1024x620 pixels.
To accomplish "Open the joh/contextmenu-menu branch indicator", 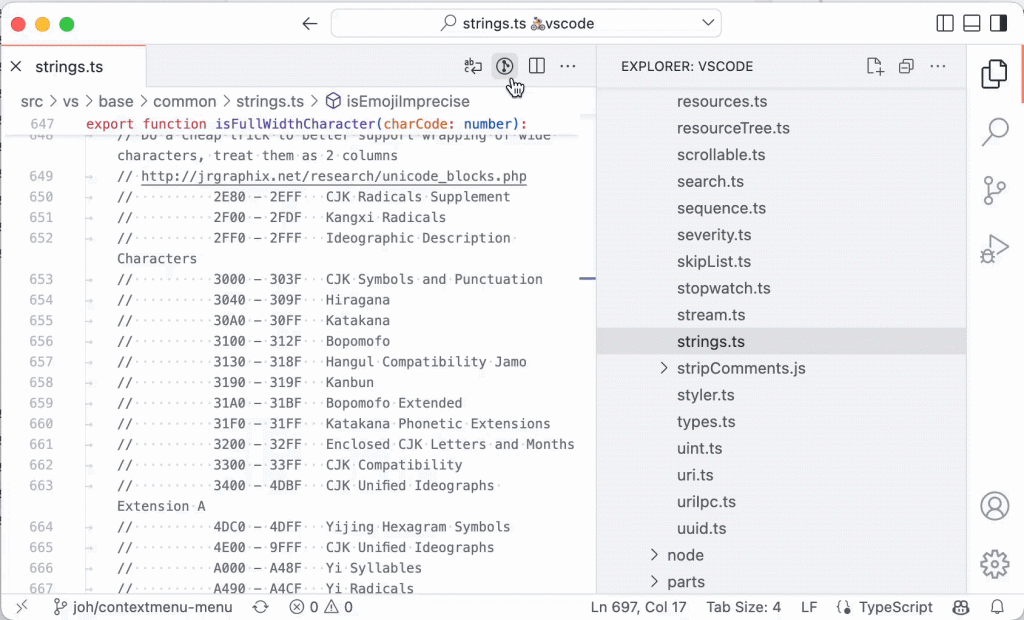I will 142,607.
